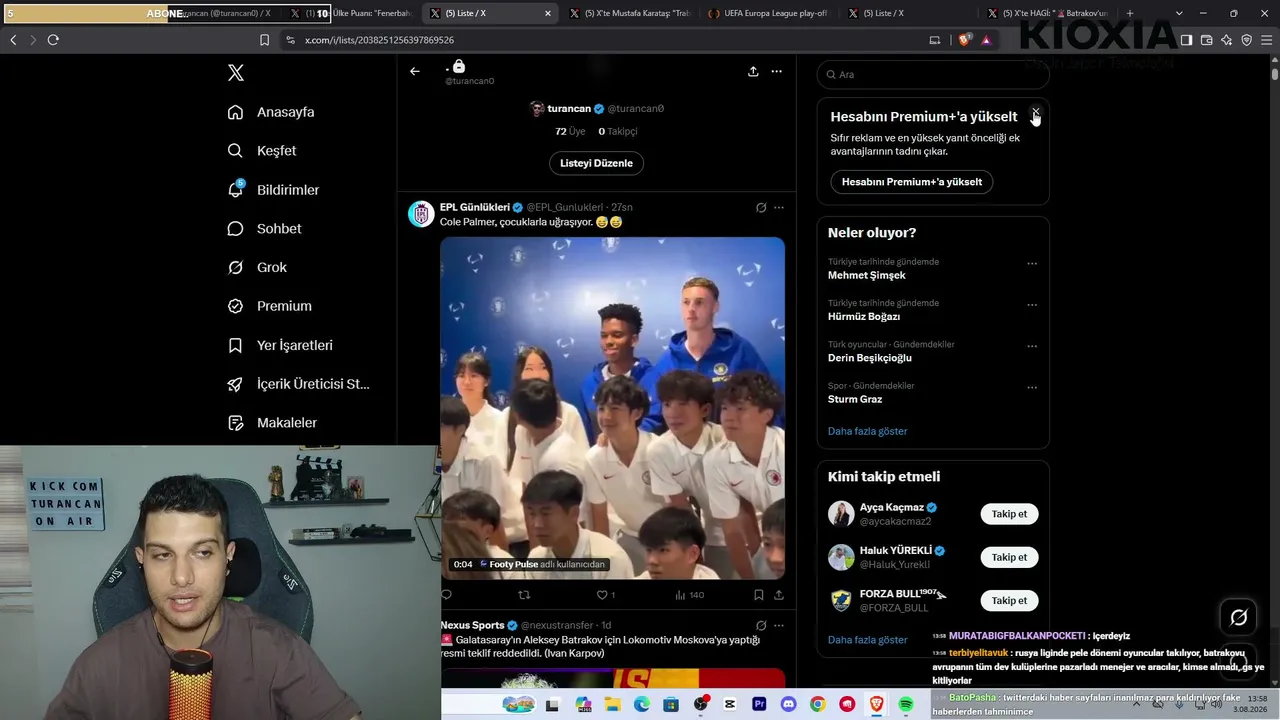
Task: Open the Hürmüz Boğazı trend
Action: click(864, 316)
